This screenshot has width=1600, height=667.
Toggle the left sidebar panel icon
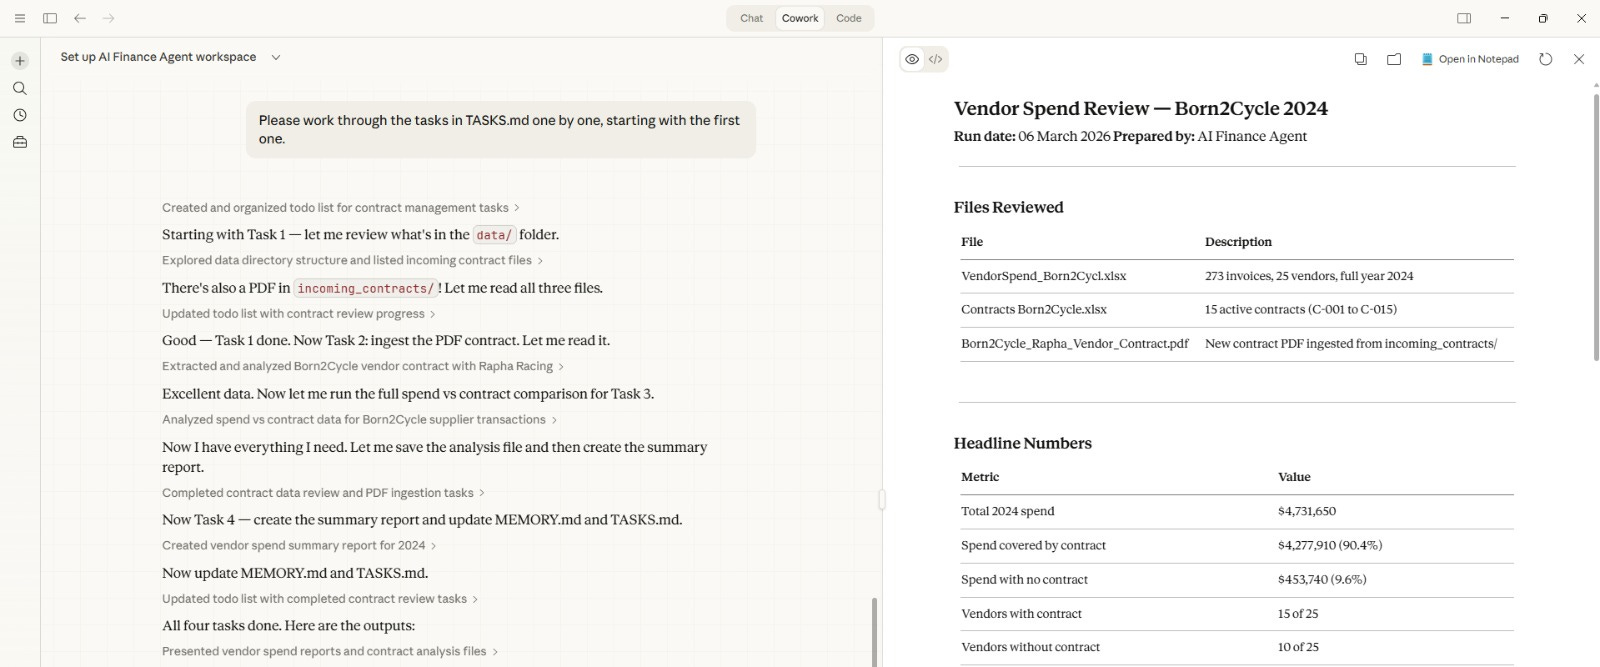click(50, 18)
